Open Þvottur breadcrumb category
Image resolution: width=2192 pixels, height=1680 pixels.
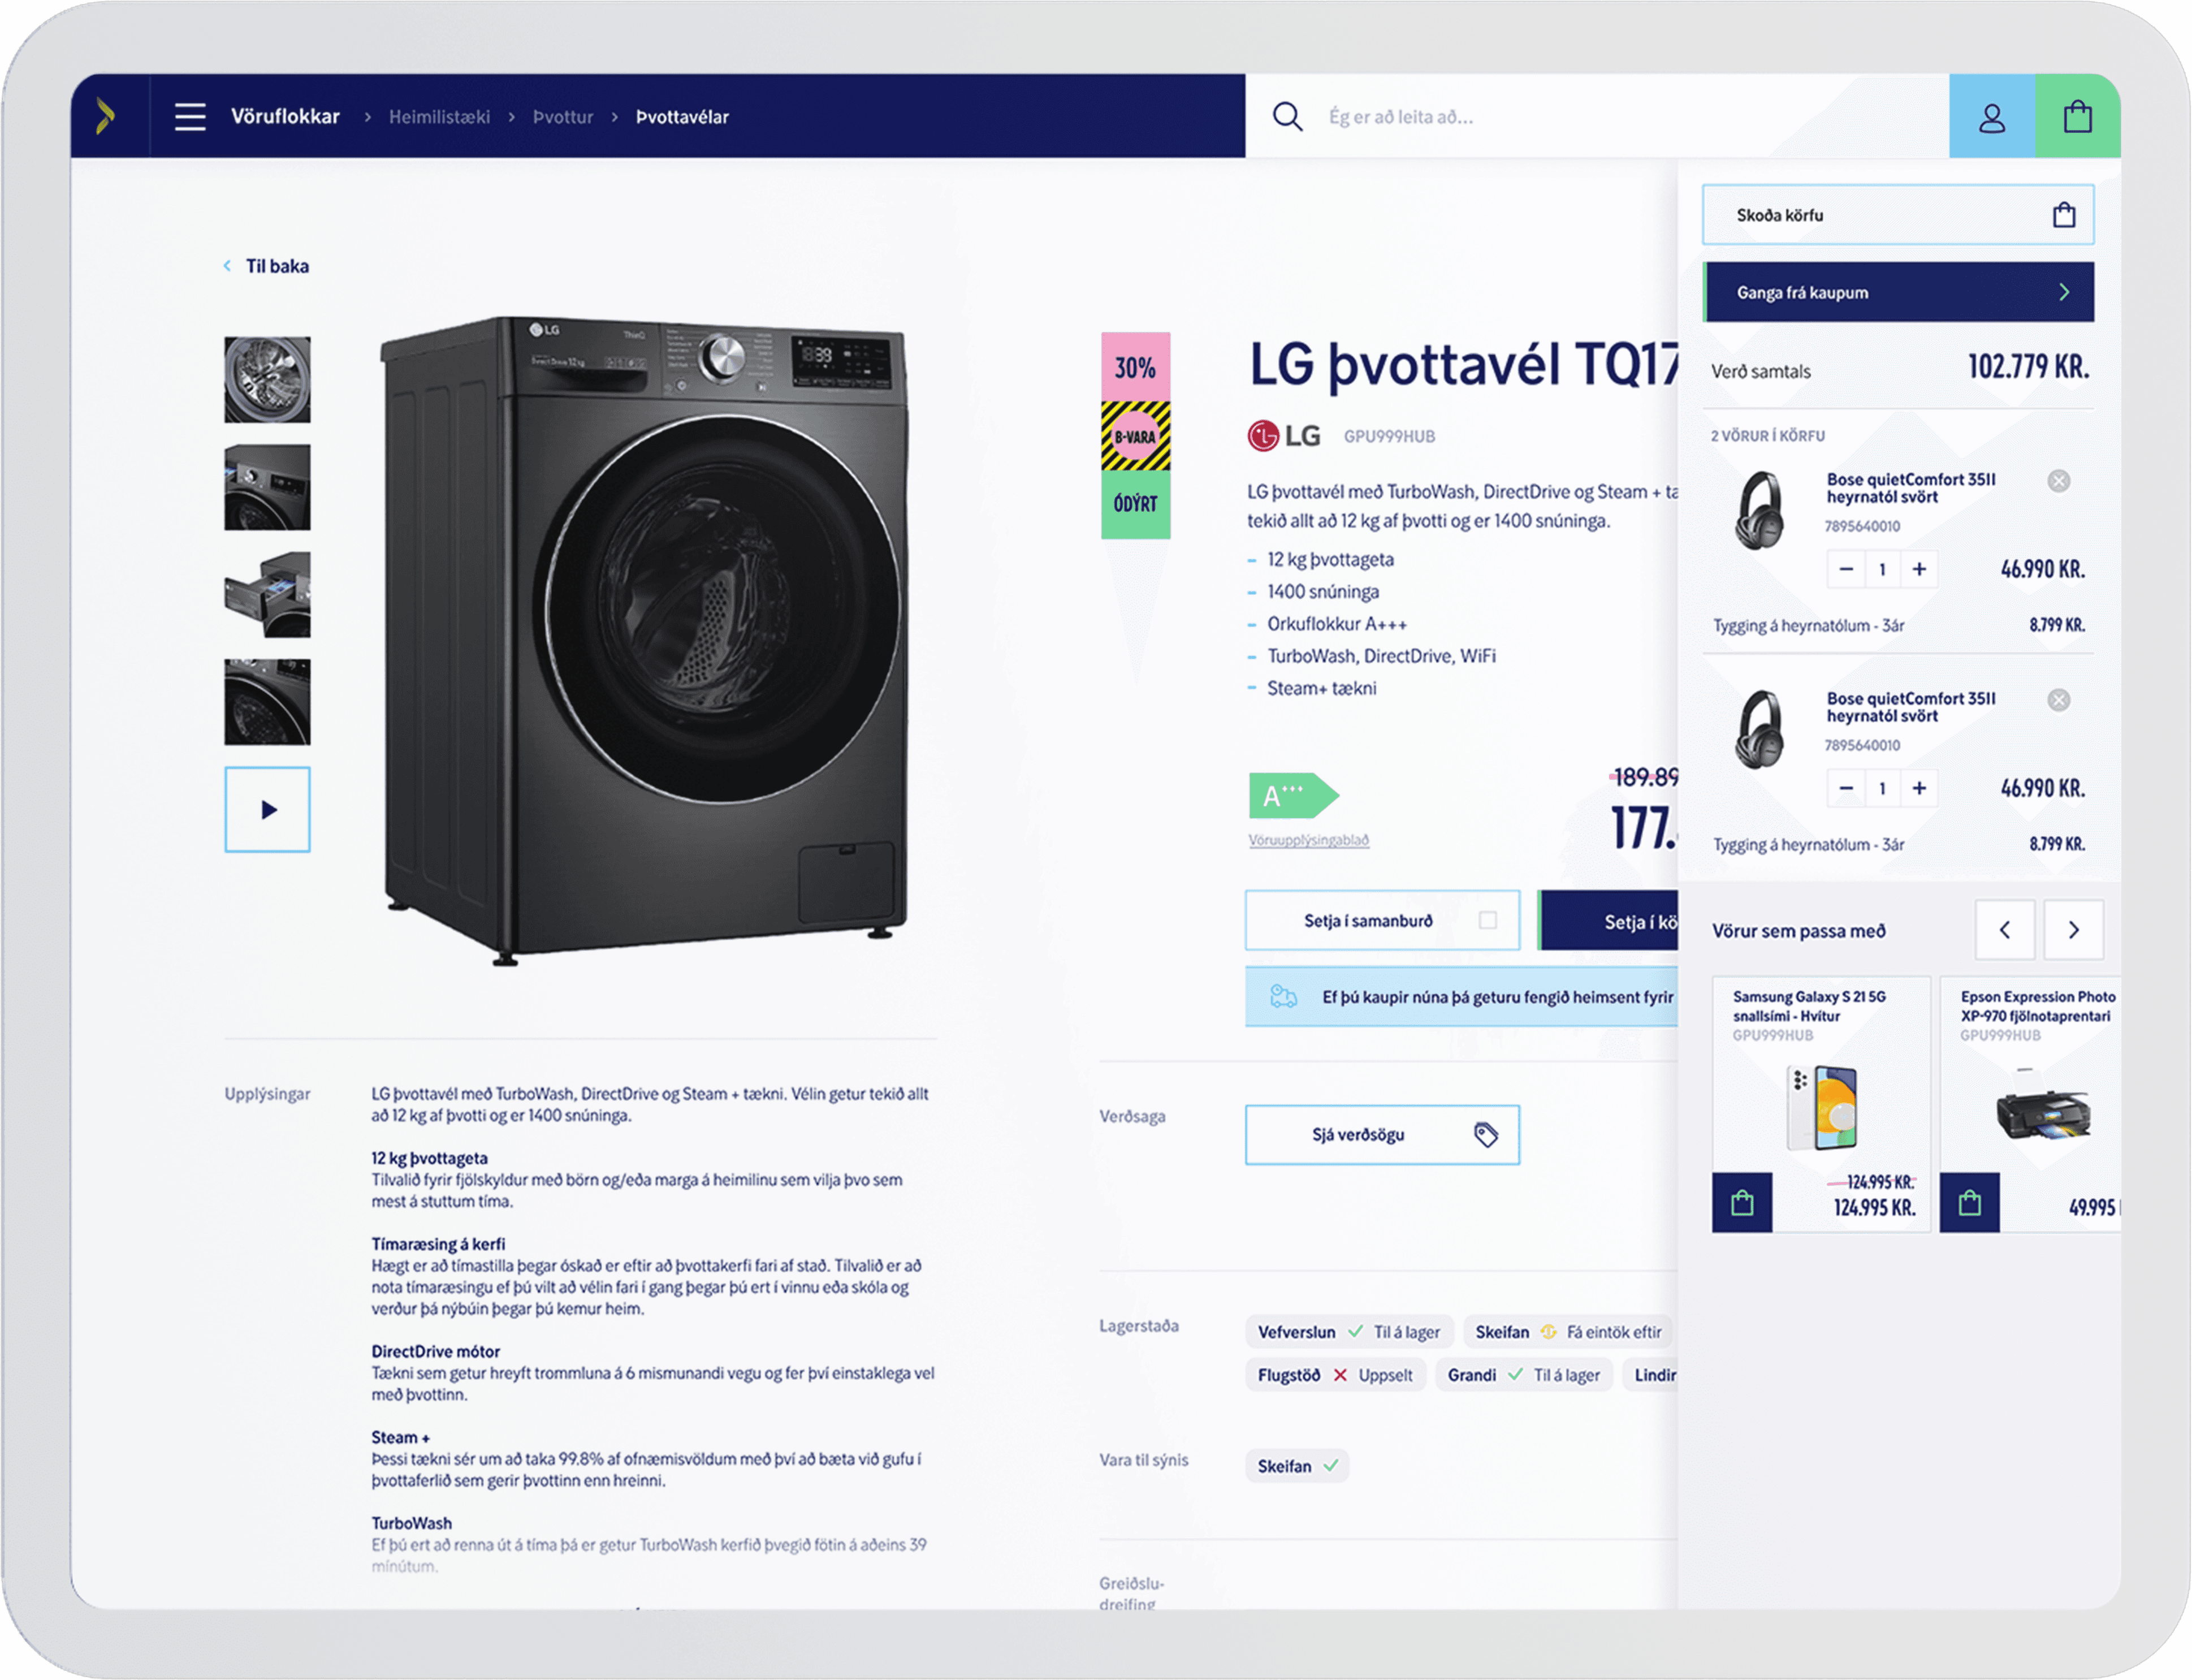(x=562, y=117)
